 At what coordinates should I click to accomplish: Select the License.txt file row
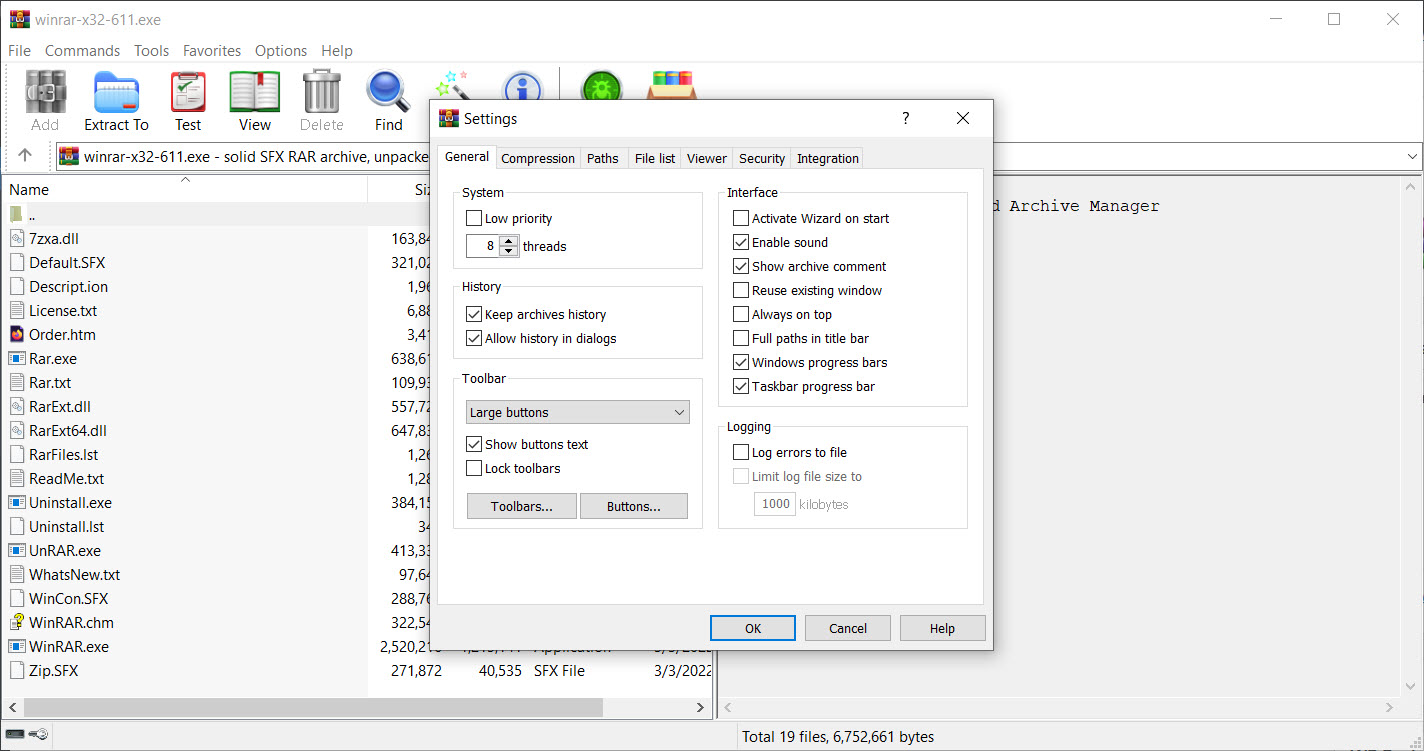(356, 310)
